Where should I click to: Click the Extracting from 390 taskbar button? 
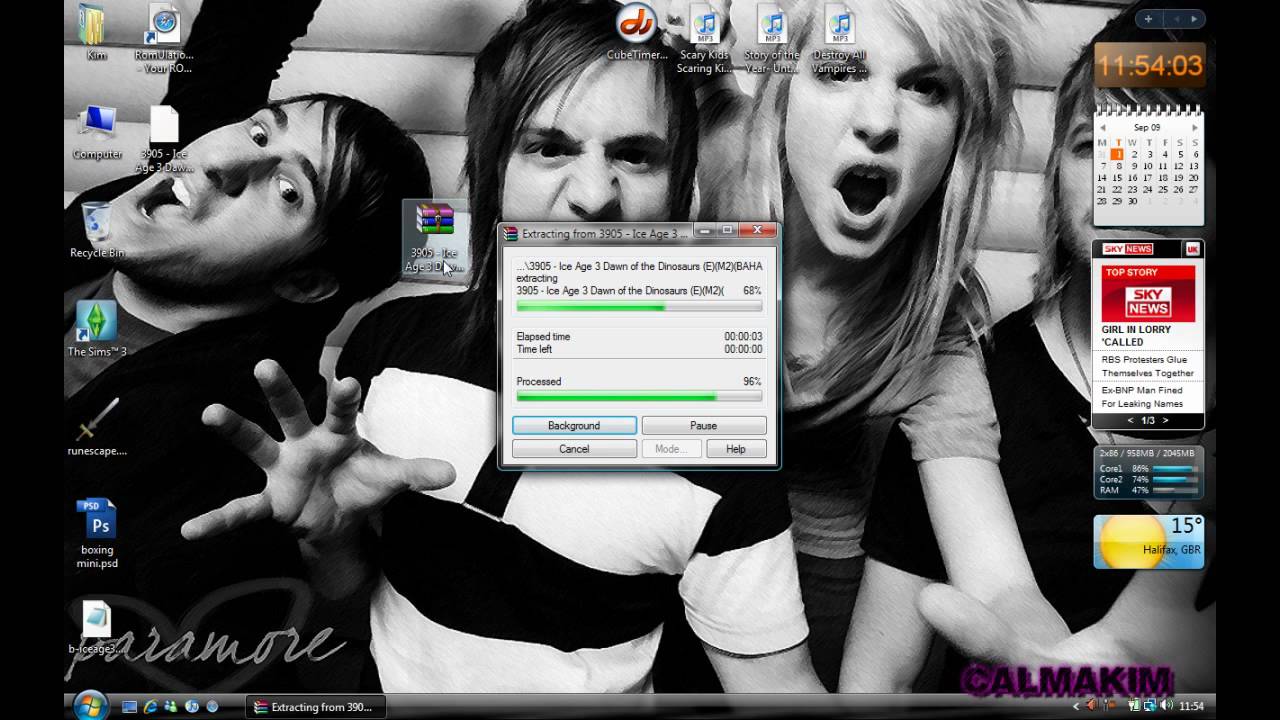point(315,706)
